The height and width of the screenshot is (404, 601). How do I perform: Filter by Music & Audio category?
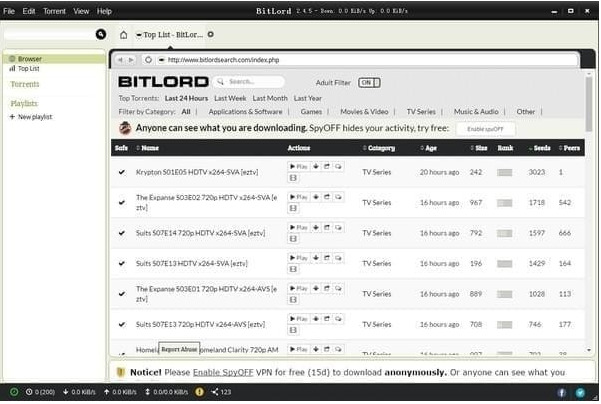coord(476,112)
